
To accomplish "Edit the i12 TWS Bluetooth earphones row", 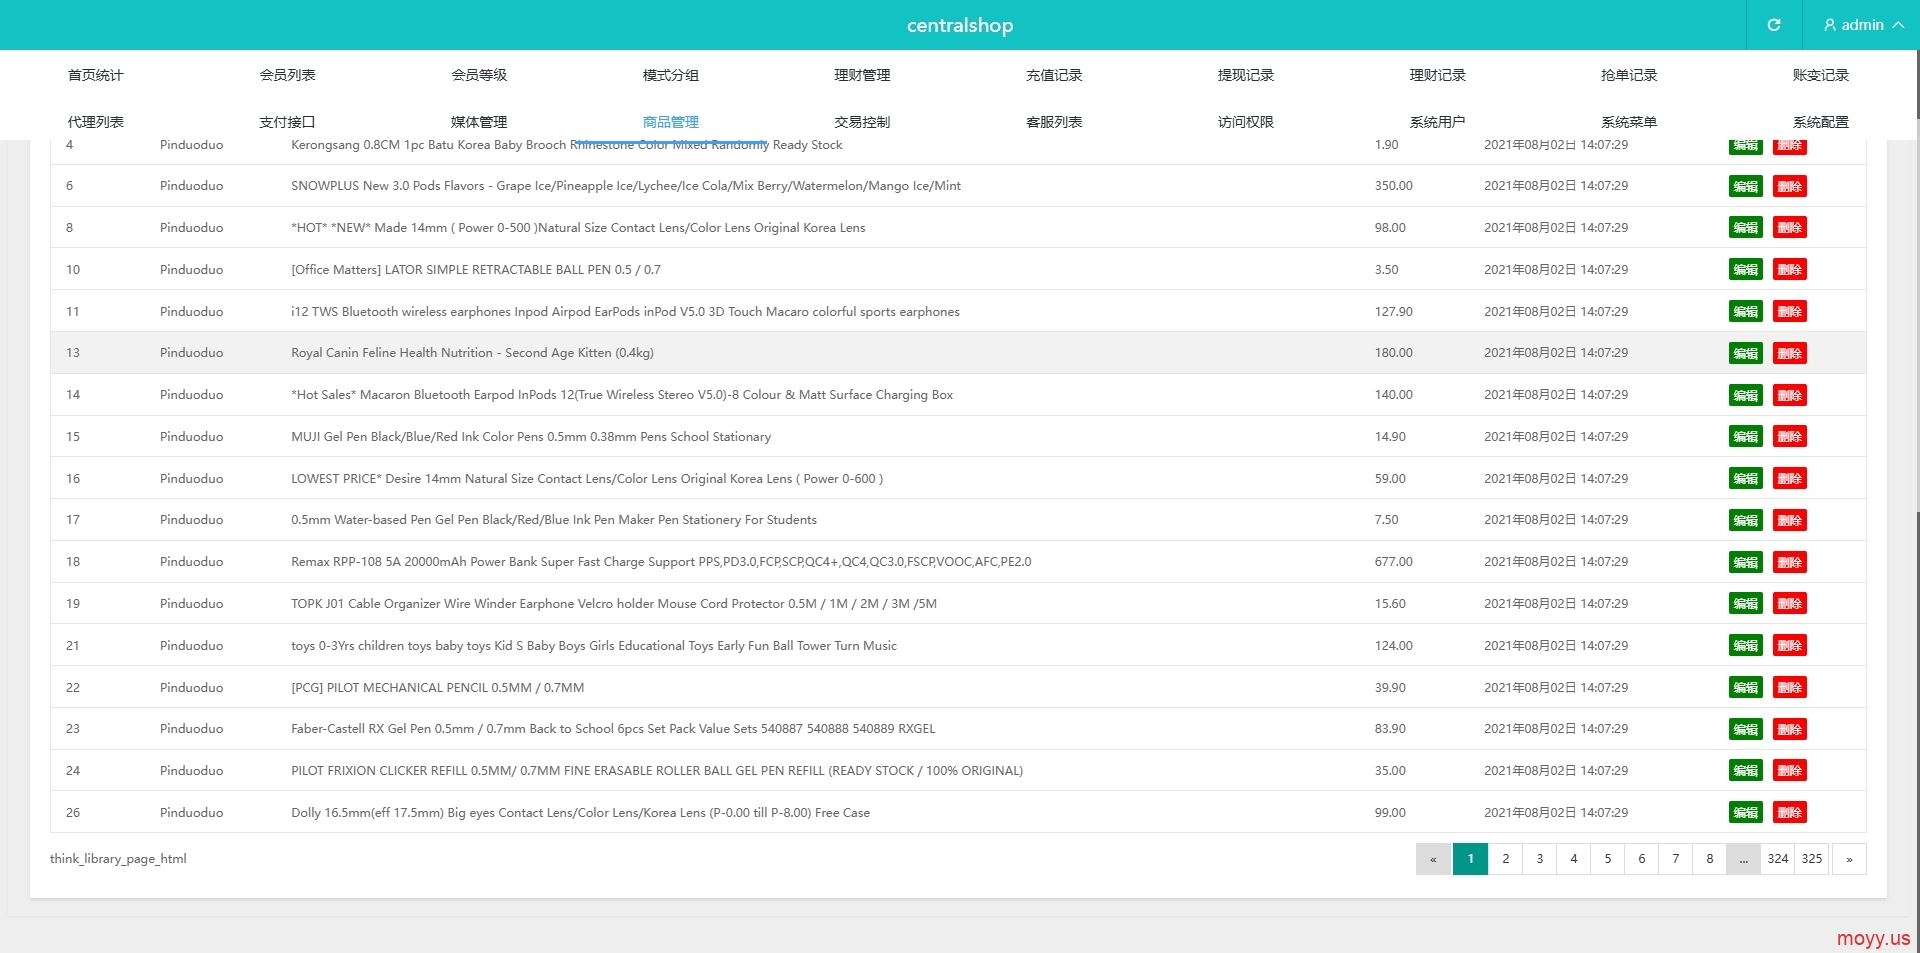I will pos(1746,312).
